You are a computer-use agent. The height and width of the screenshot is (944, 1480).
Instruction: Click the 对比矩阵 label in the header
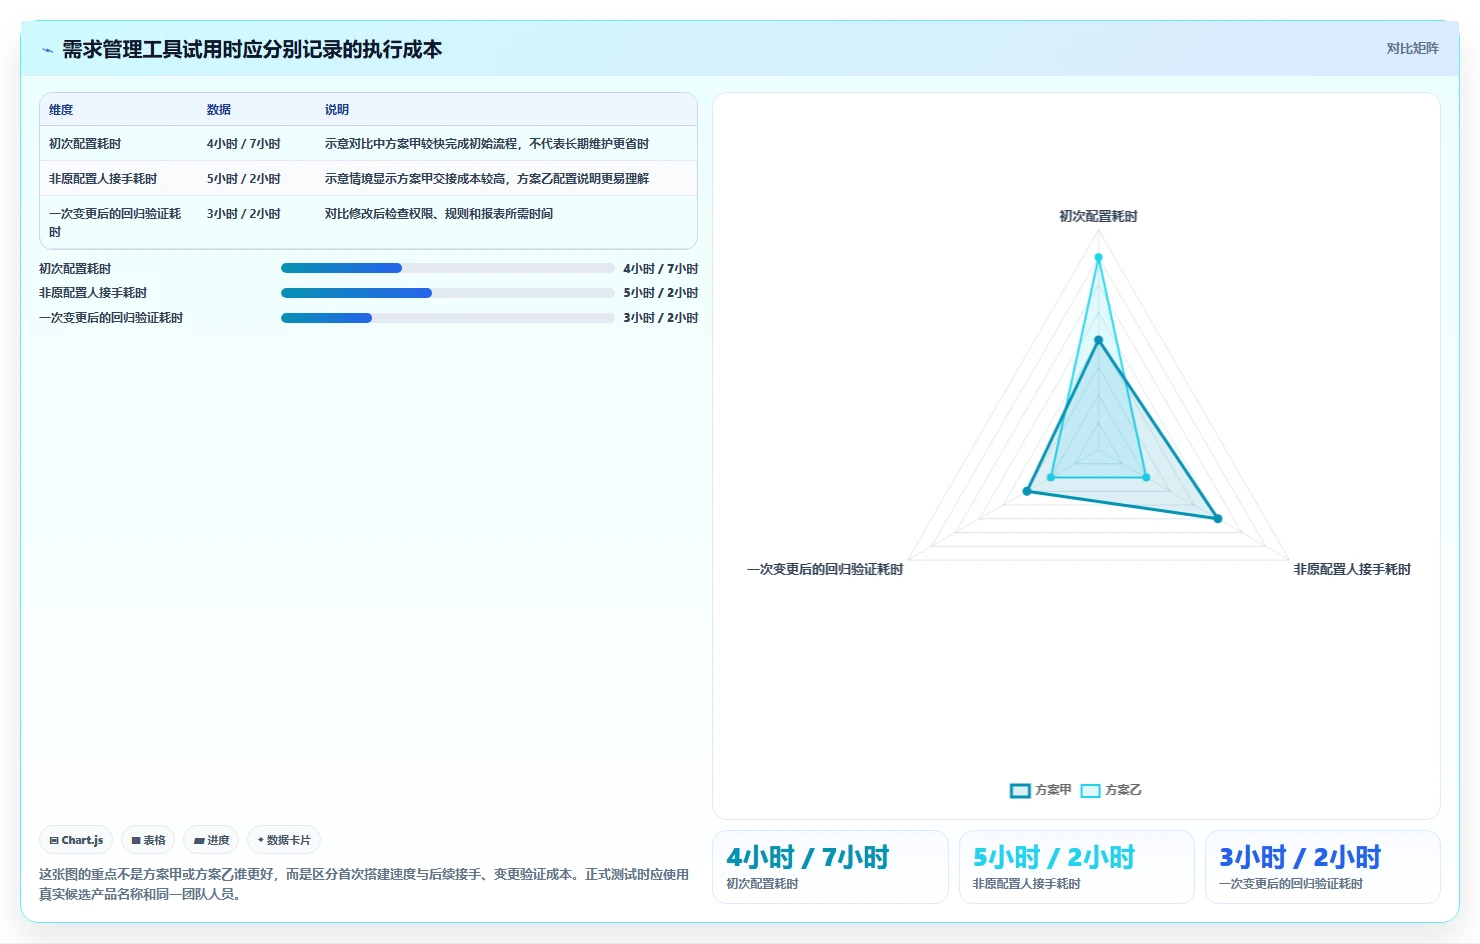pyautogui.click(x=1412, y=48)
